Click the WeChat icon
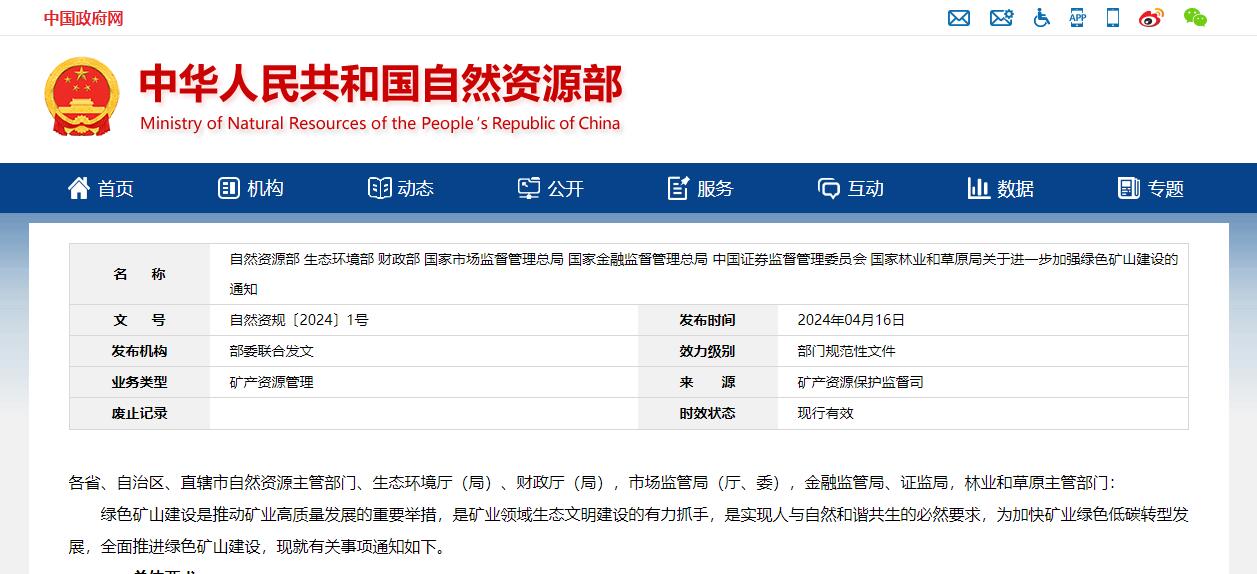1257x574 pixels. (x=1195, y=18)
